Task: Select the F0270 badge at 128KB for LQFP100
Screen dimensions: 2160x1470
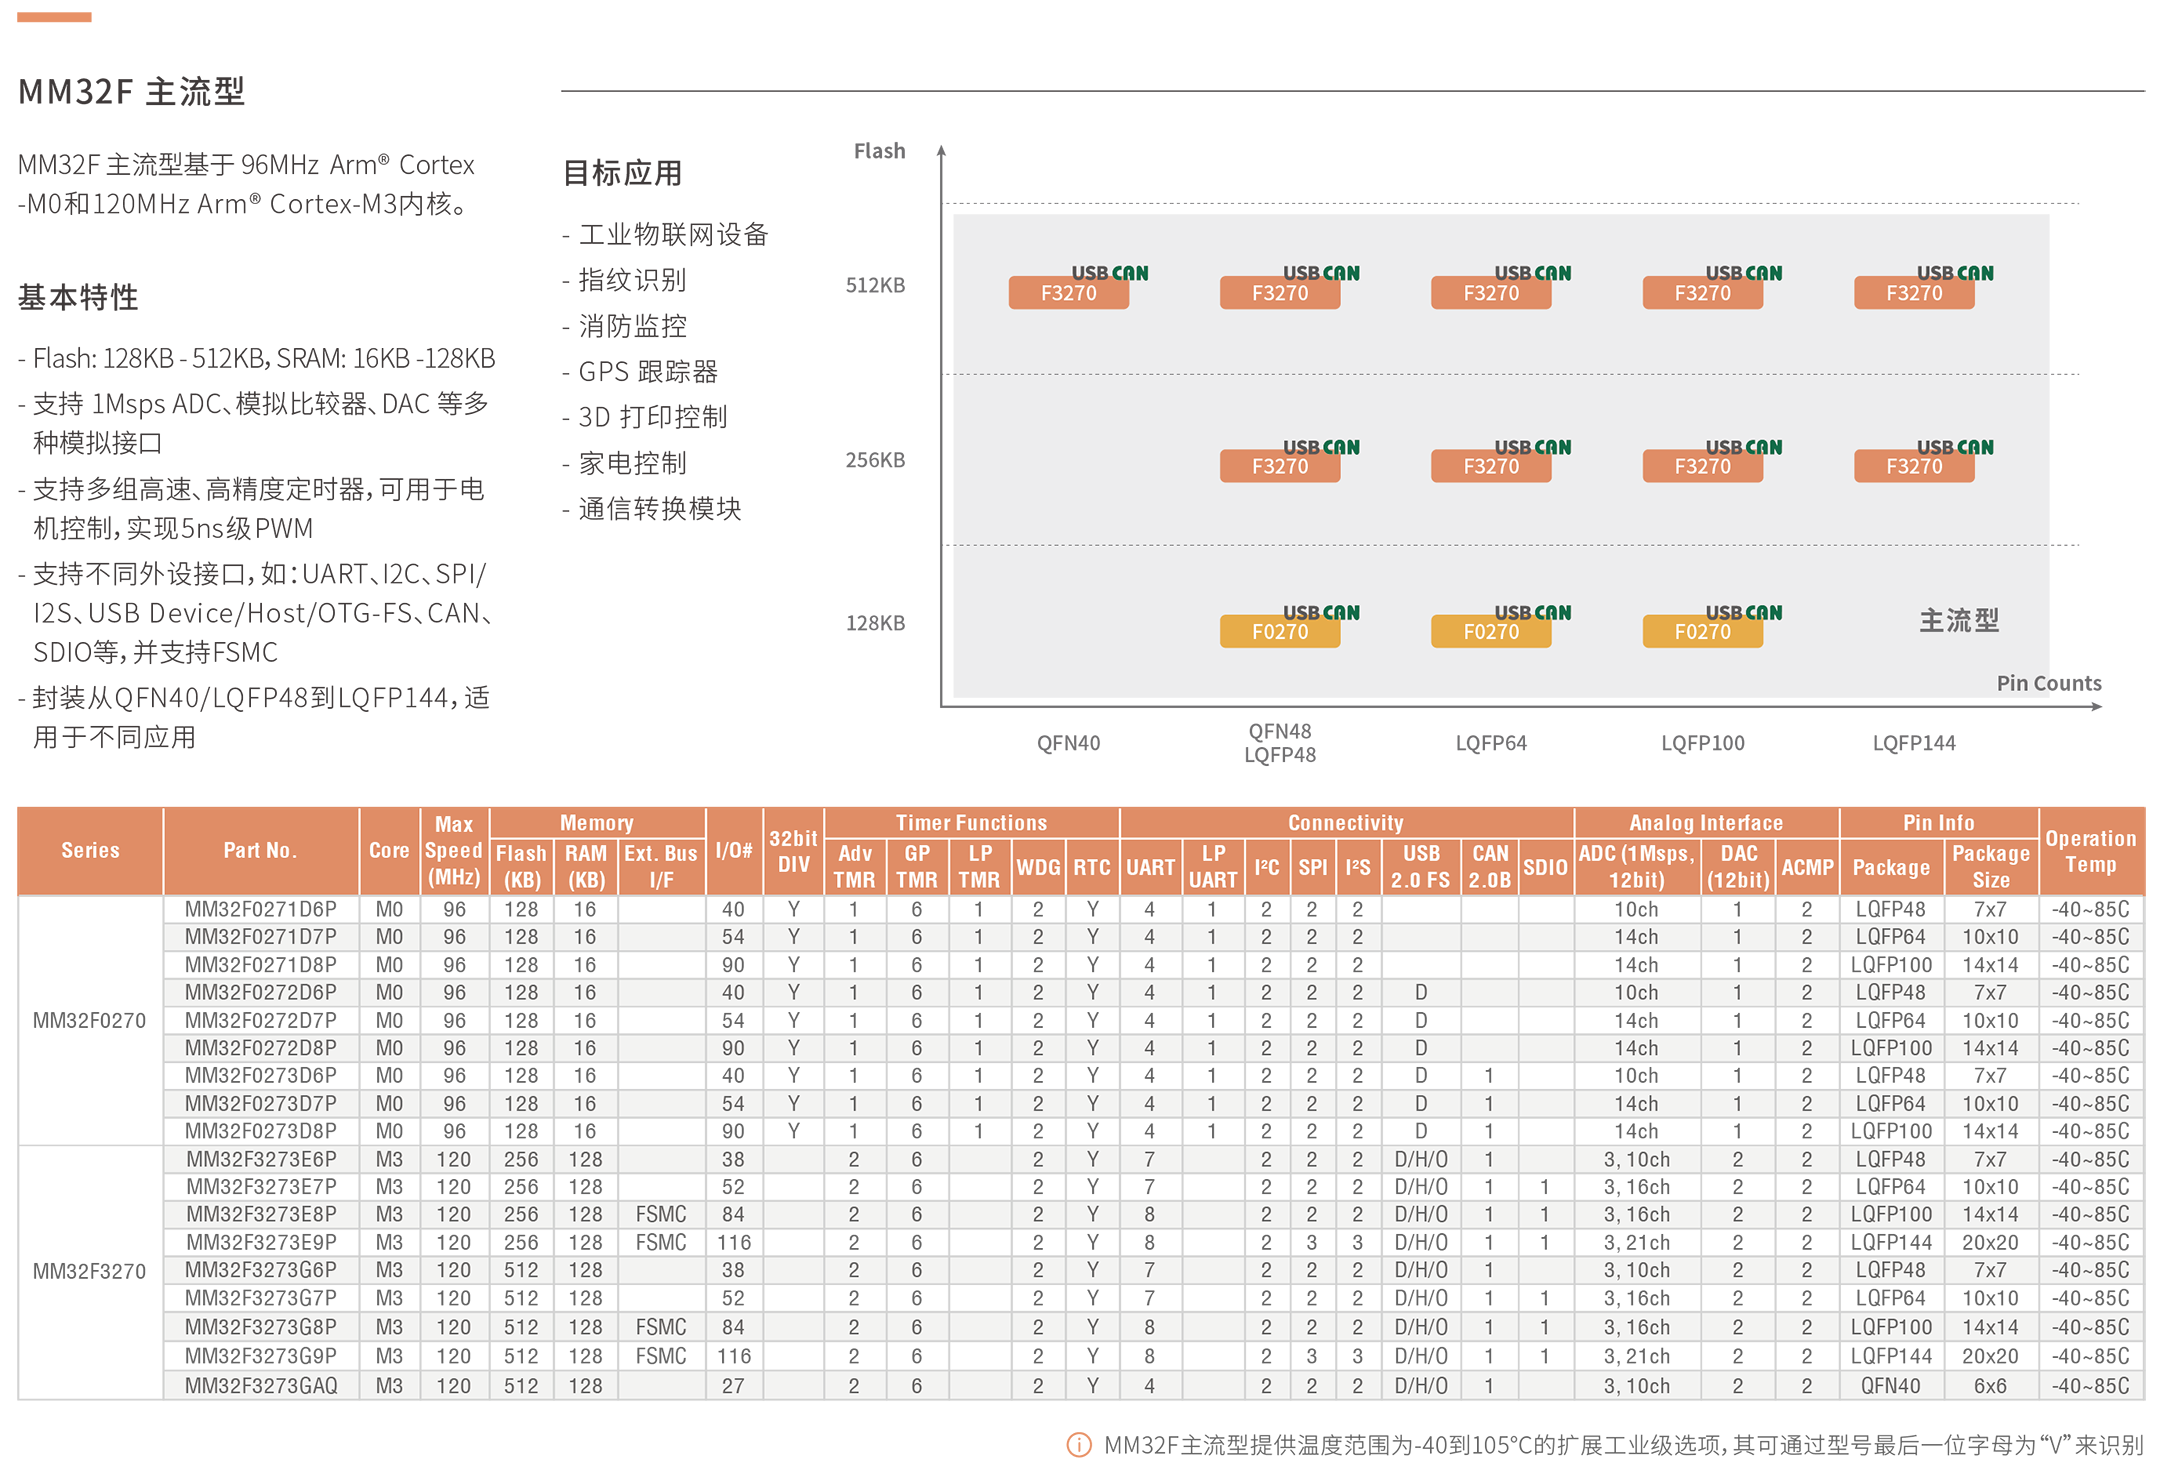Action: coord(1702,631)
